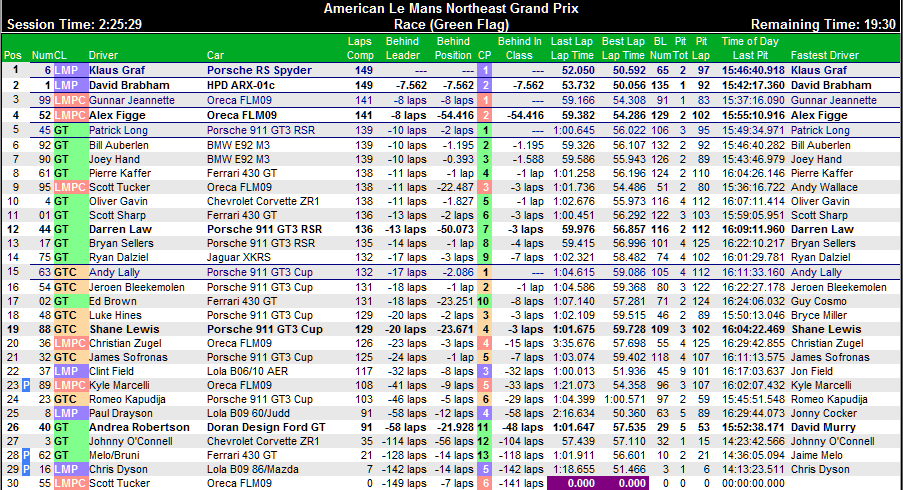903x490 pixels.
Task: Click the GT class badge for Patrick Long
Action: pos(62,130)
